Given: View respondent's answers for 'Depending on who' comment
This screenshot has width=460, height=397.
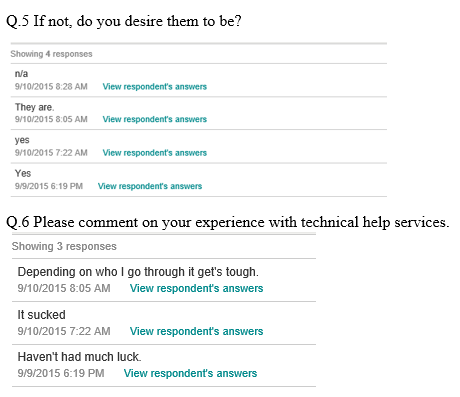Looking at the screenshot, I should [x=196, y=288].
